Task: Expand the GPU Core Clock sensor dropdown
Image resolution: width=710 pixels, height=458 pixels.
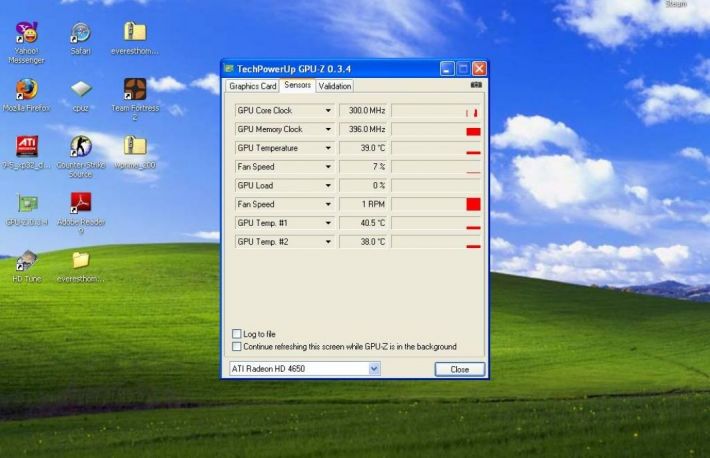Action: pyautogui.click(x=327, y=111)
